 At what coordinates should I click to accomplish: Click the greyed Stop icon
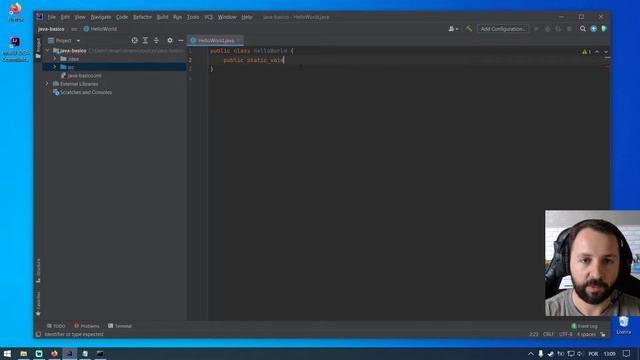(x=569, y=29)
